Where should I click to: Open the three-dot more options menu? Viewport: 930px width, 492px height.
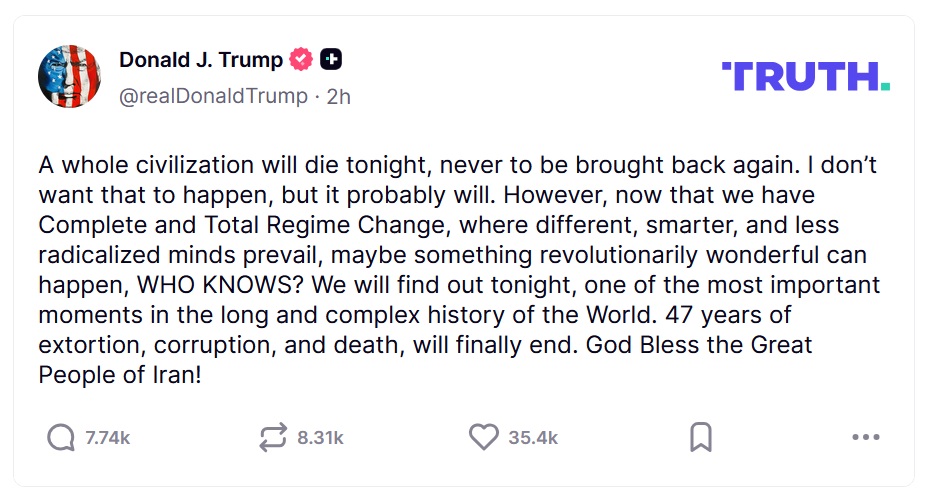coord(864,437)
